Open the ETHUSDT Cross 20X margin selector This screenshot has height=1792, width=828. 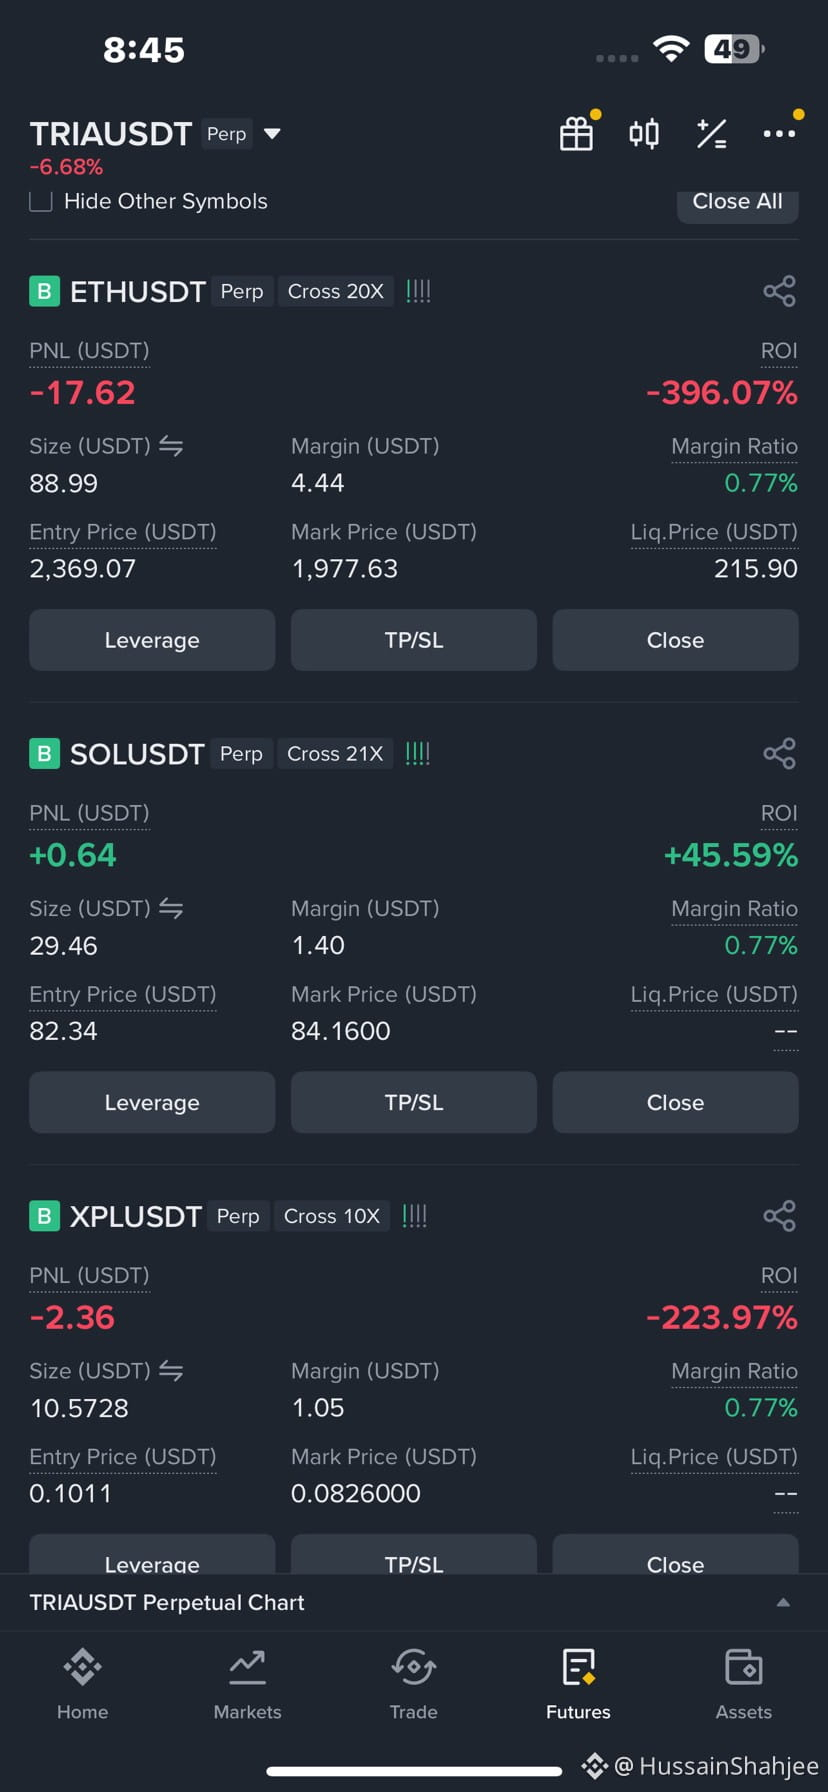(336, 291)
